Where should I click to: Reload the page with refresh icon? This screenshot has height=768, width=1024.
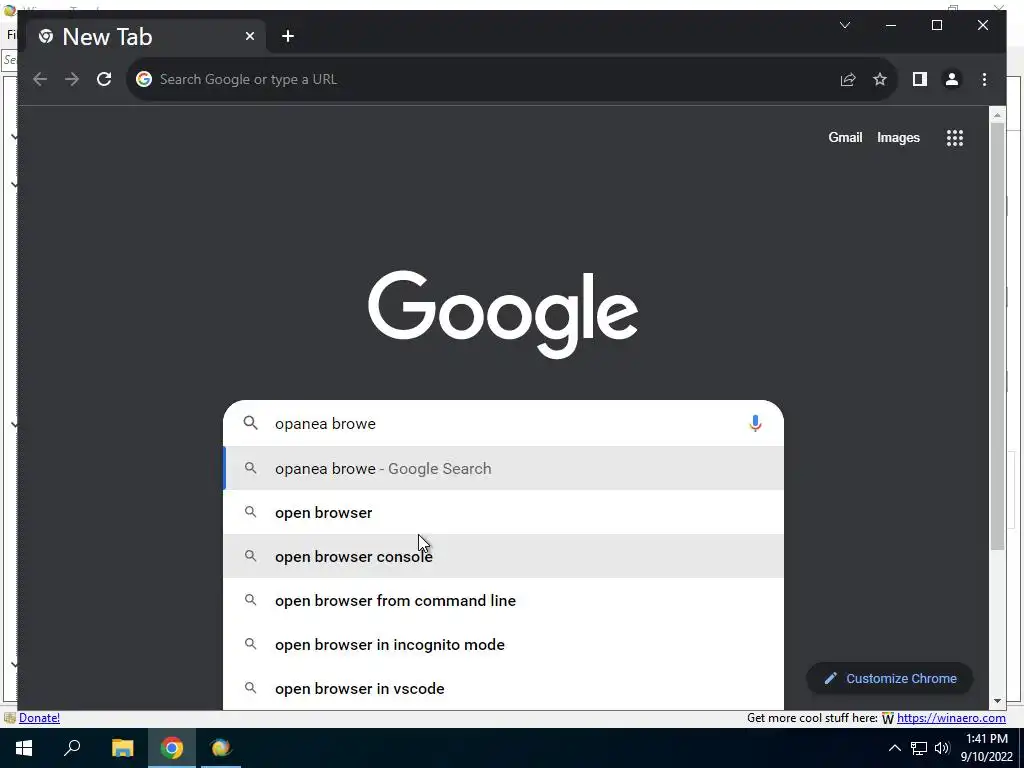[x=104, y=79]
